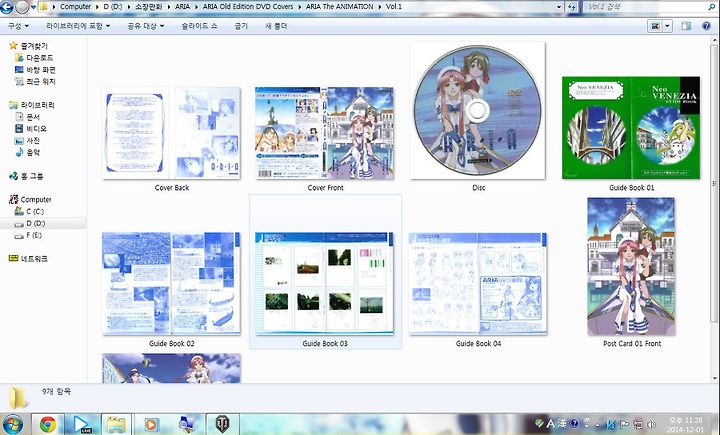Select 다운로드 in the navigation pane
The width and height of the screenshot is (720, 435).
click(x=34, y=58)
